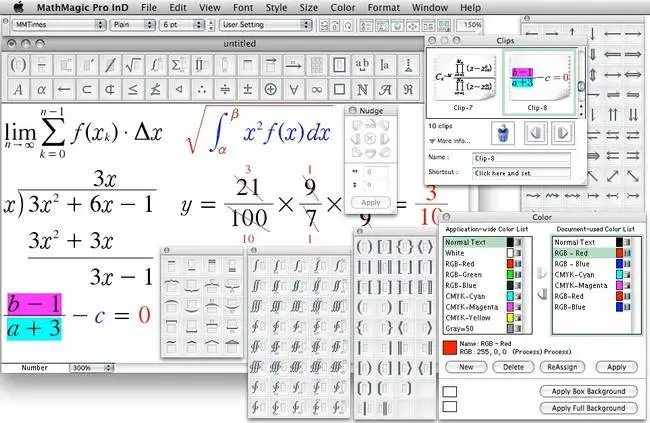Image resolution: width=650 pixels, height=423 pixels.
Task: Open the User Setting dropdown
Action: click(266, 24)
